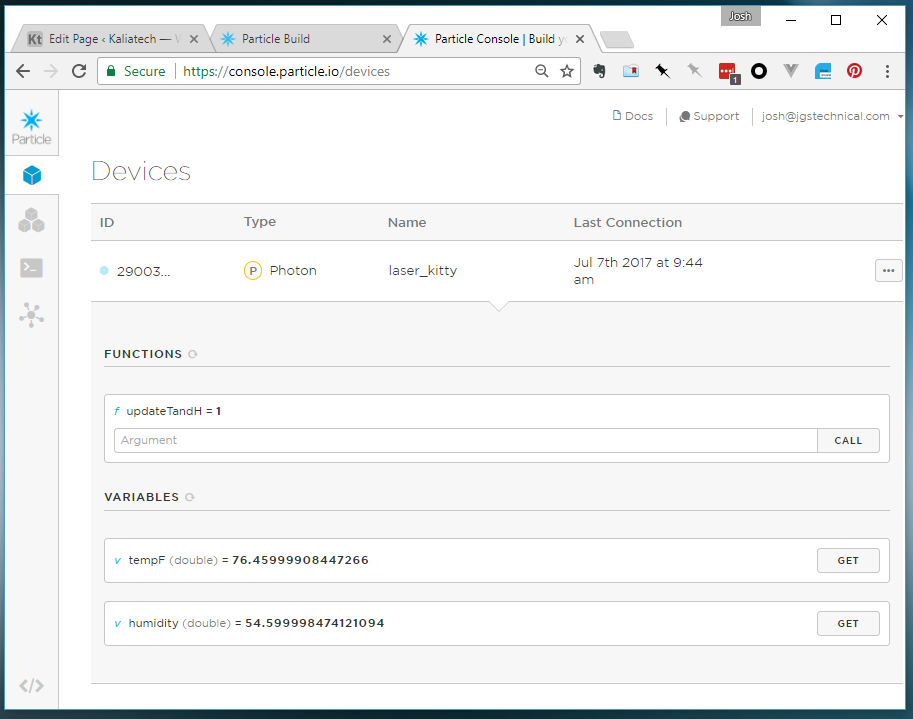This screenshot has height=719, width=913.
Task: Click the green Secure padlock icon
Action: 111,71
